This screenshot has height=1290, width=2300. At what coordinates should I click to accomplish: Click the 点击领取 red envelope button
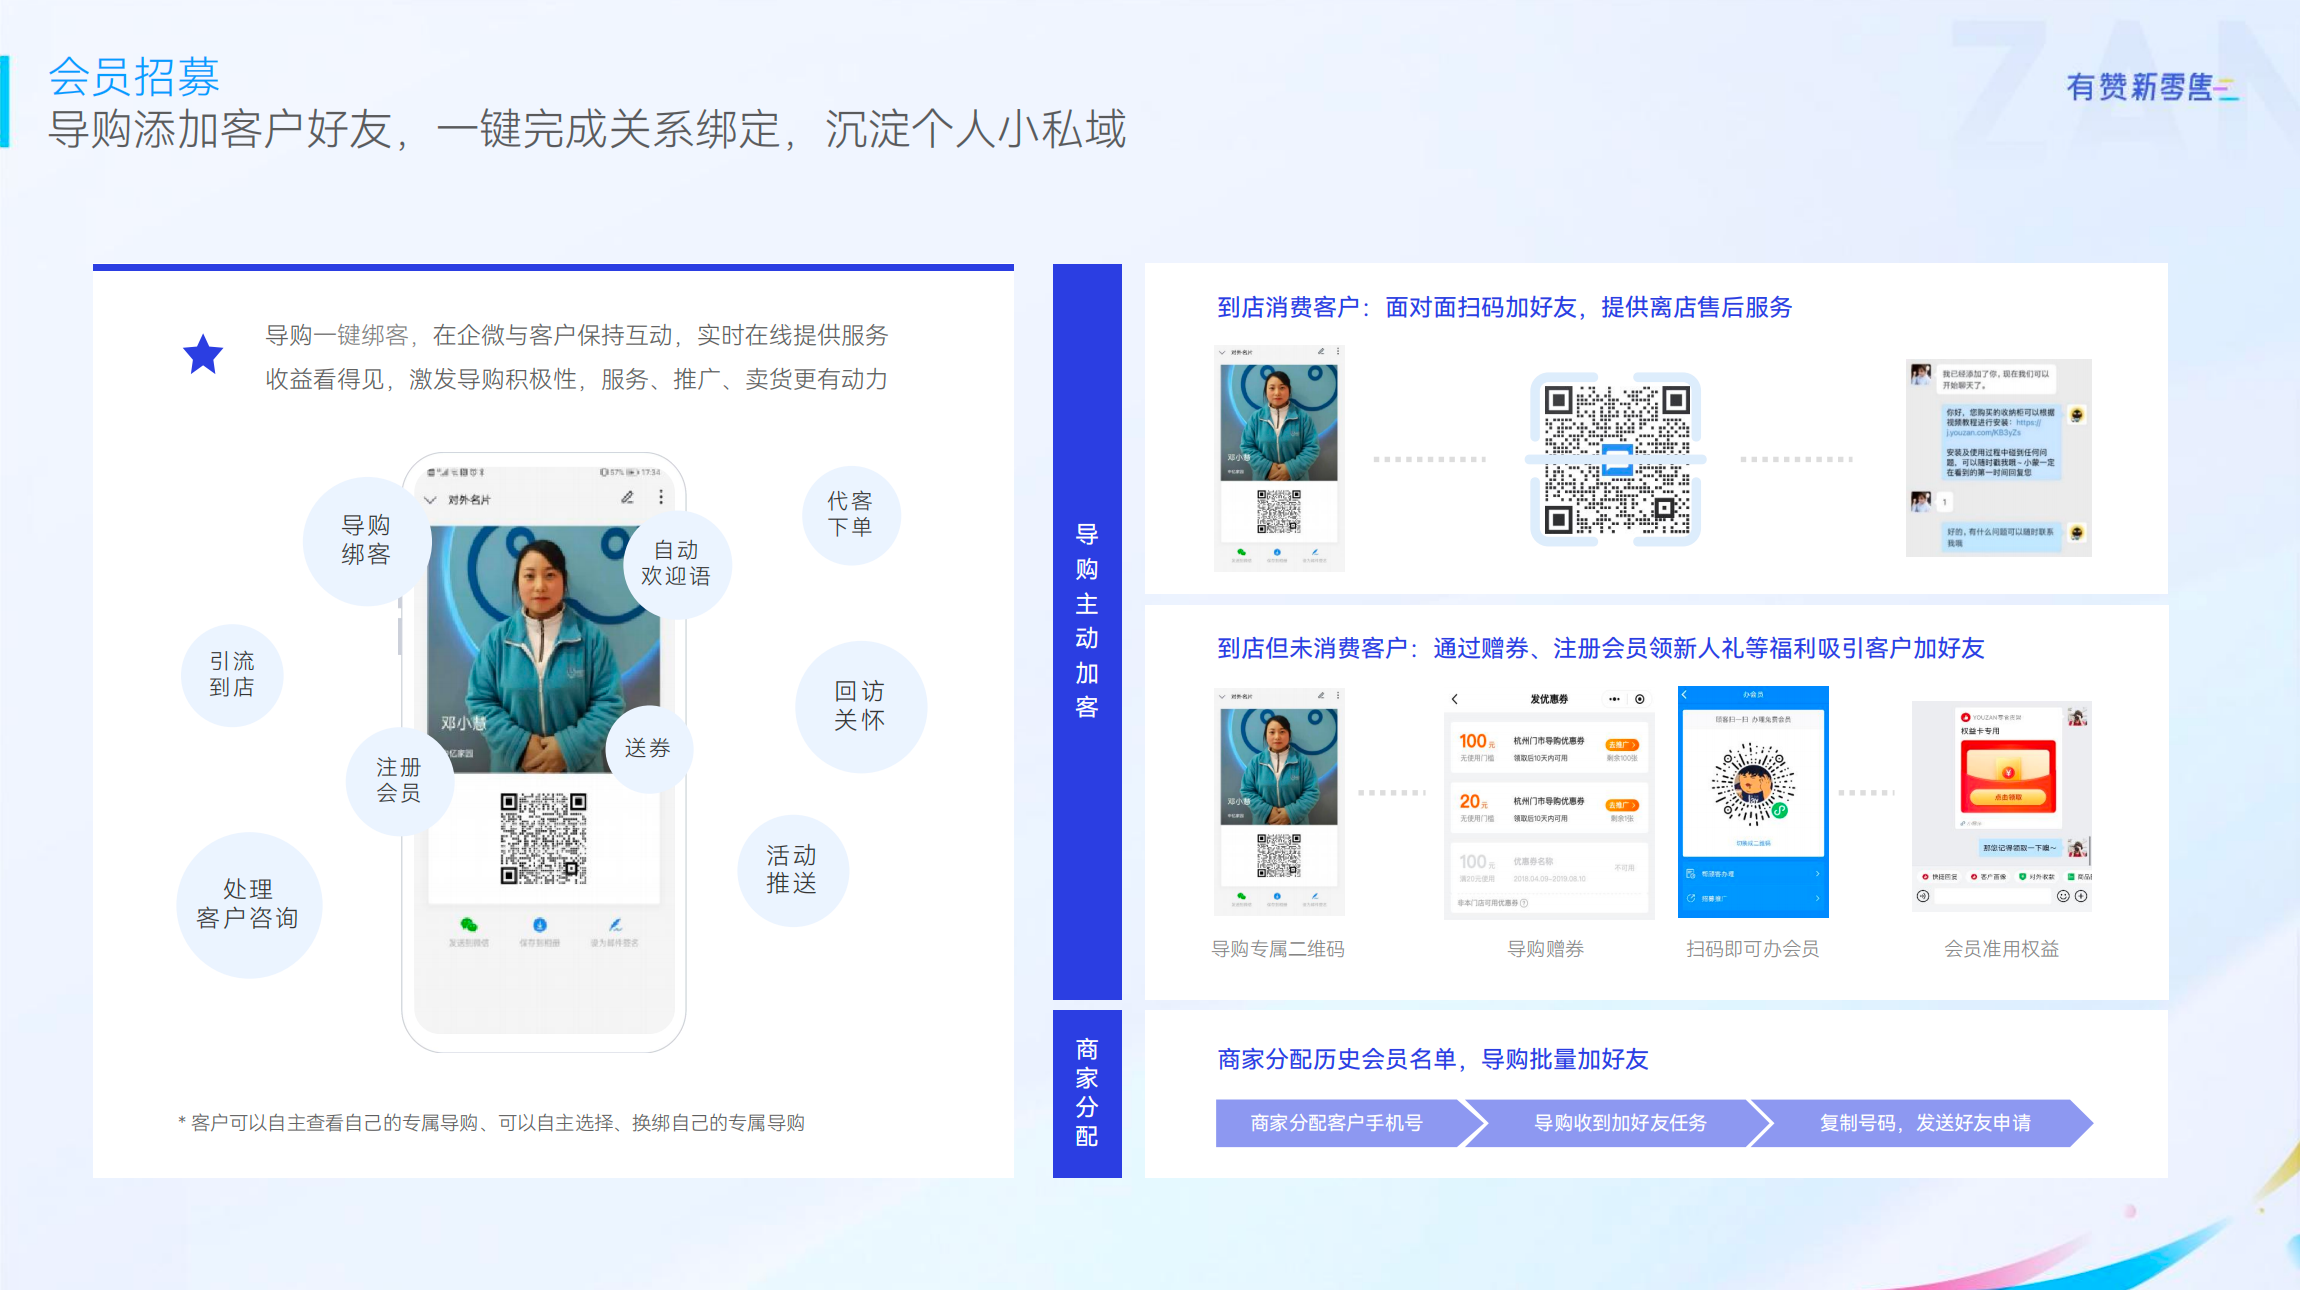click(x=2007, y=797)
